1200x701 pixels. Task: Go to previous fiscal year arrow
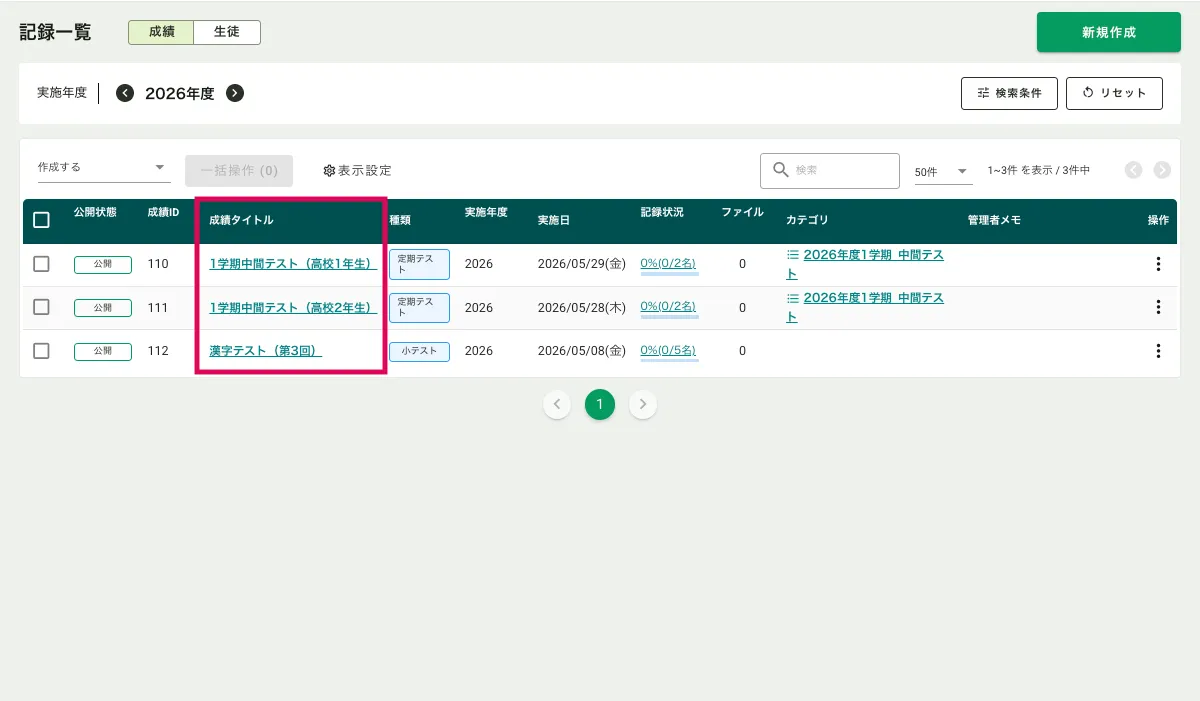click(125, 93)
